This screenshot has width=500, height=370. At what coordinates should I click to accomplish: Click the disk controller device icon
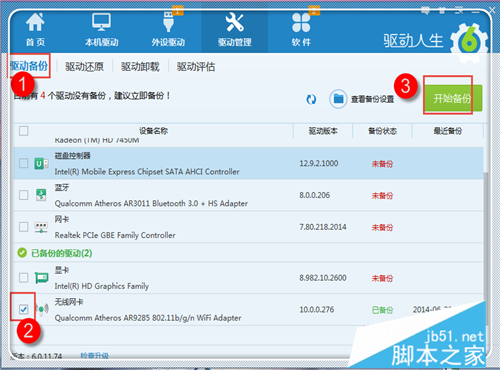pos(41,164)
